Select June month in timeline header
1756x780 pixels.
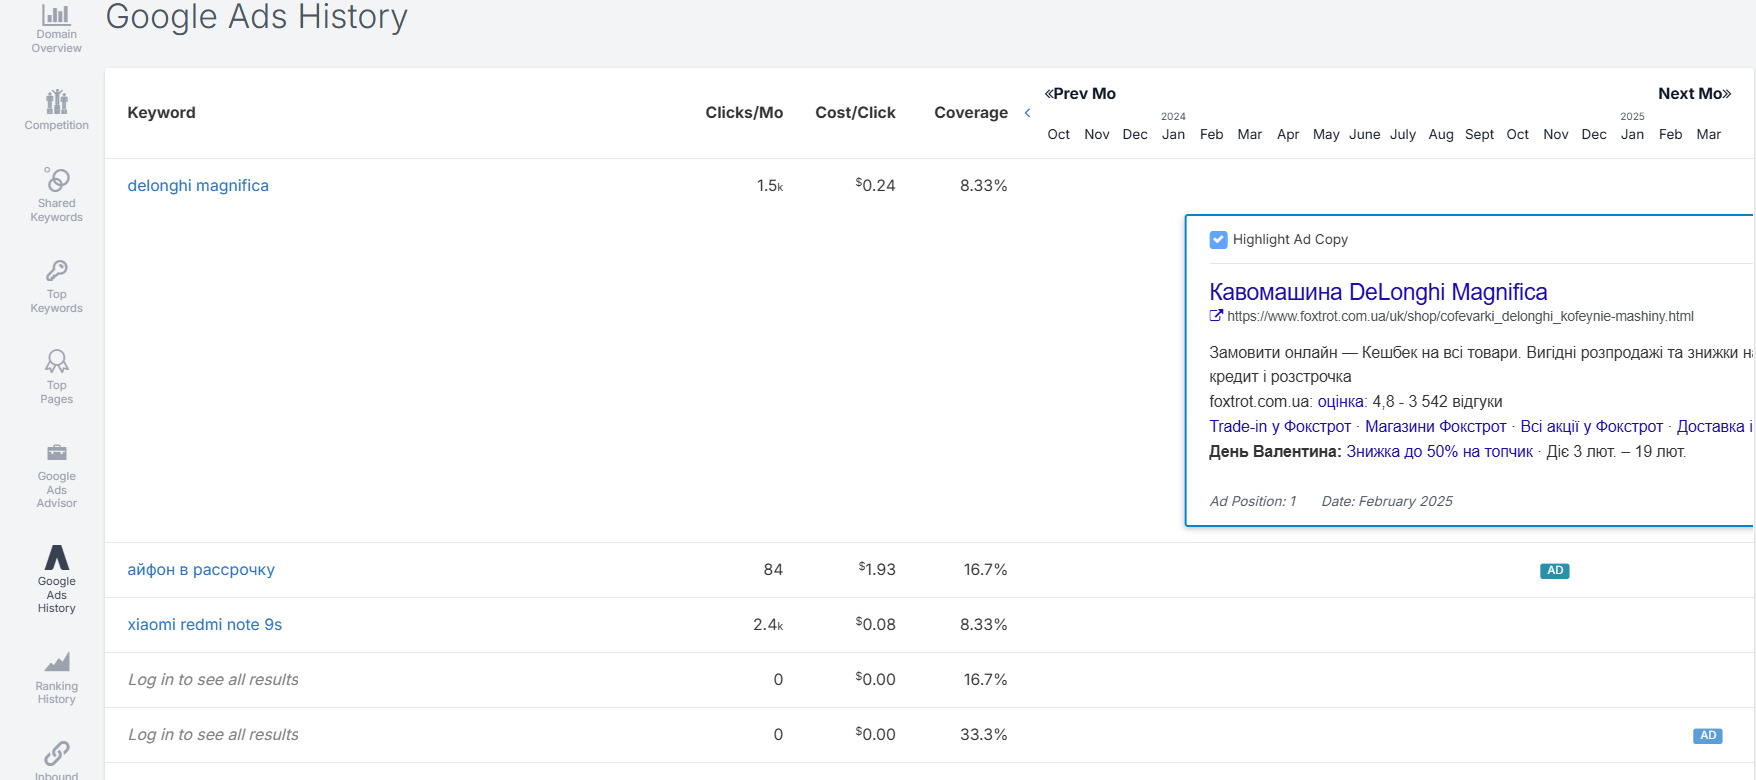[x=1365, y=135]
